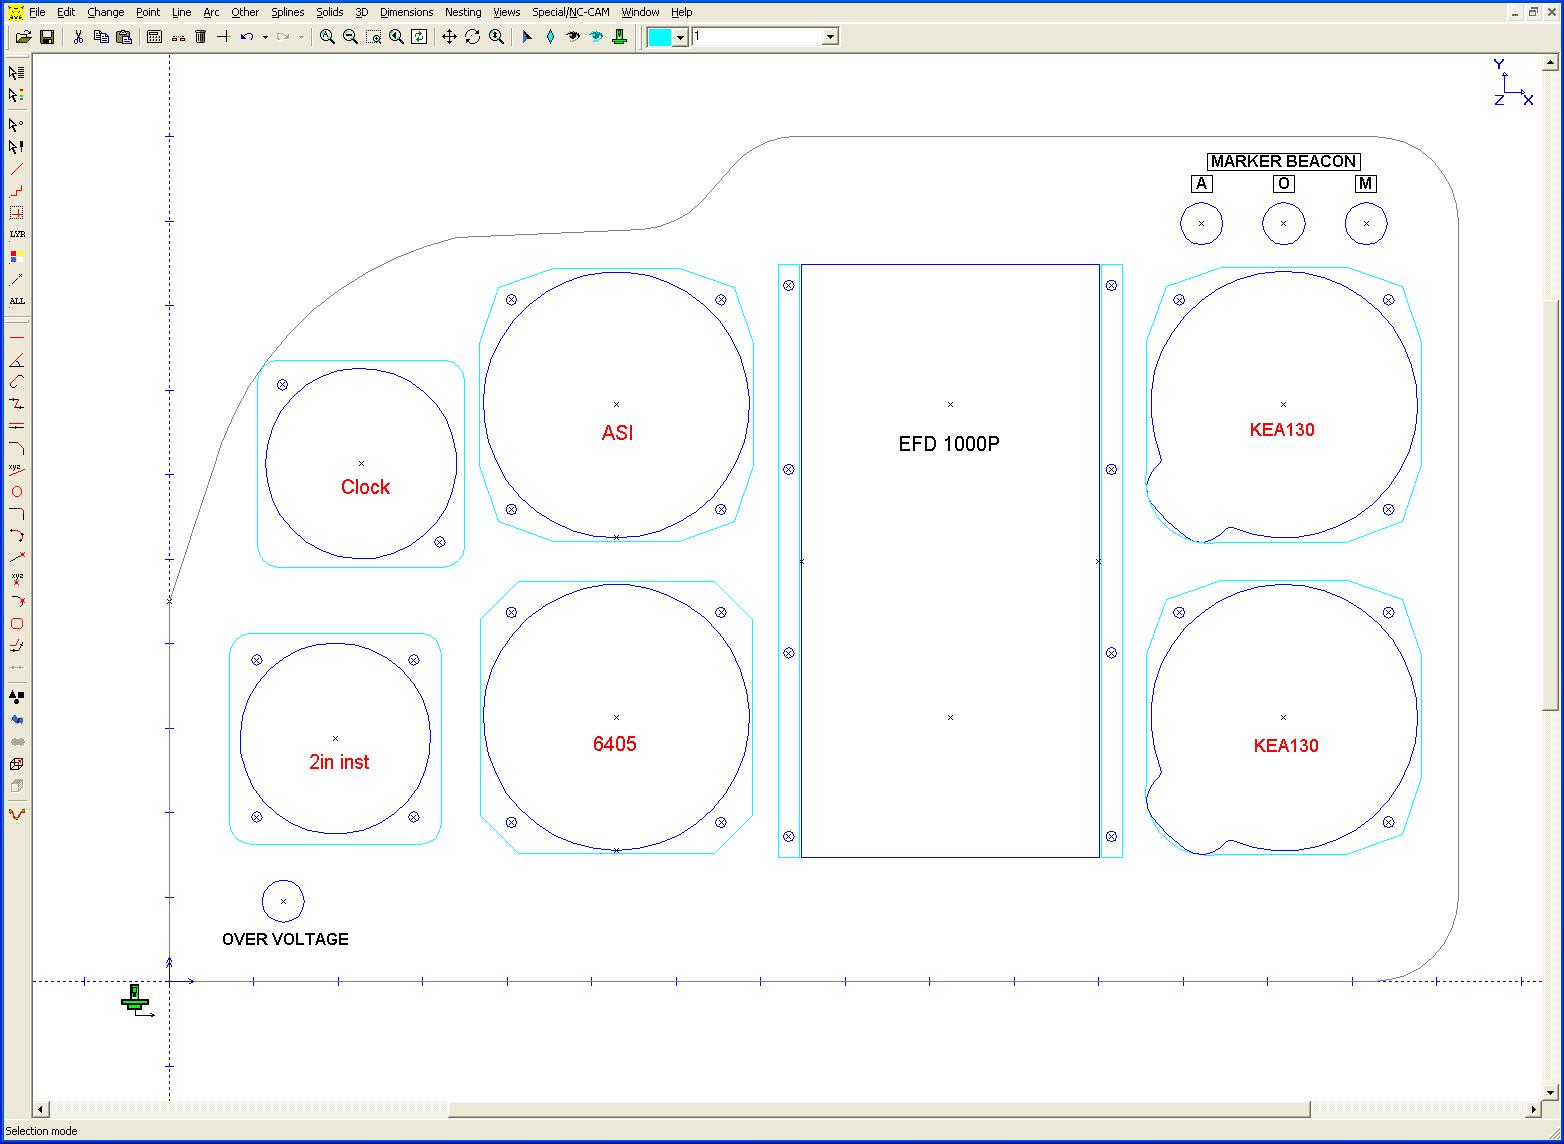Open a file with the folder icon

click(23, 37)
